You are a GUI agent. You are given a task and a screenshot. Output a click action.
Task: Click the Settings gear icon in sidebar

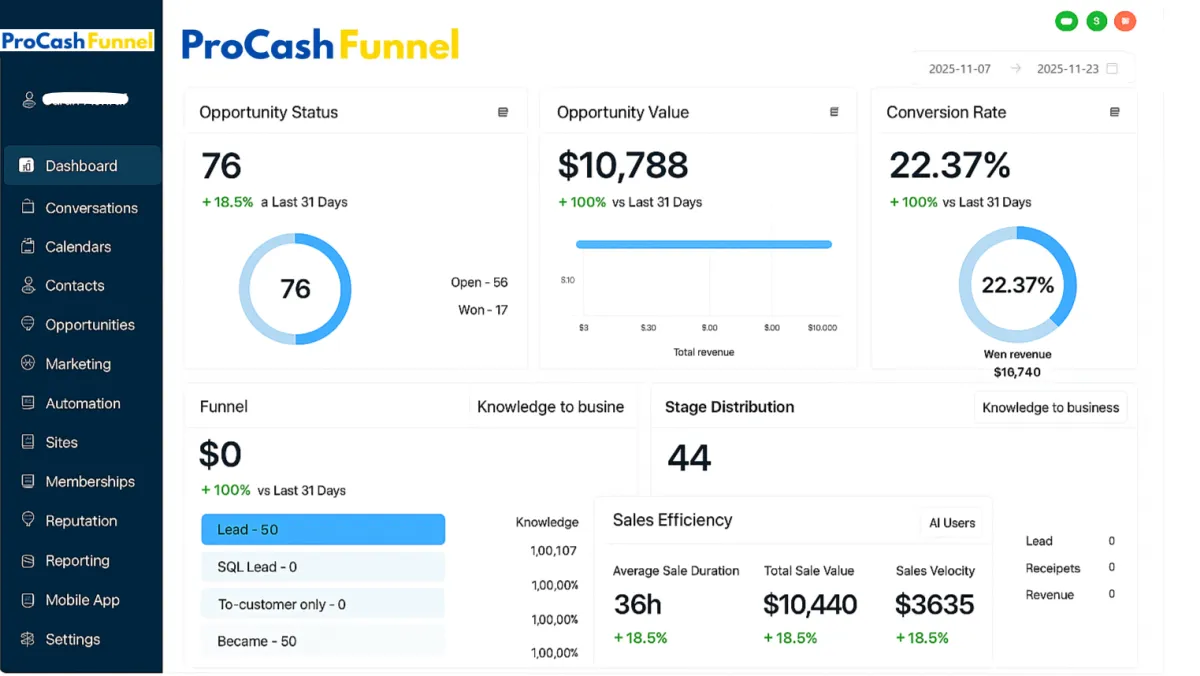point(27,639)
